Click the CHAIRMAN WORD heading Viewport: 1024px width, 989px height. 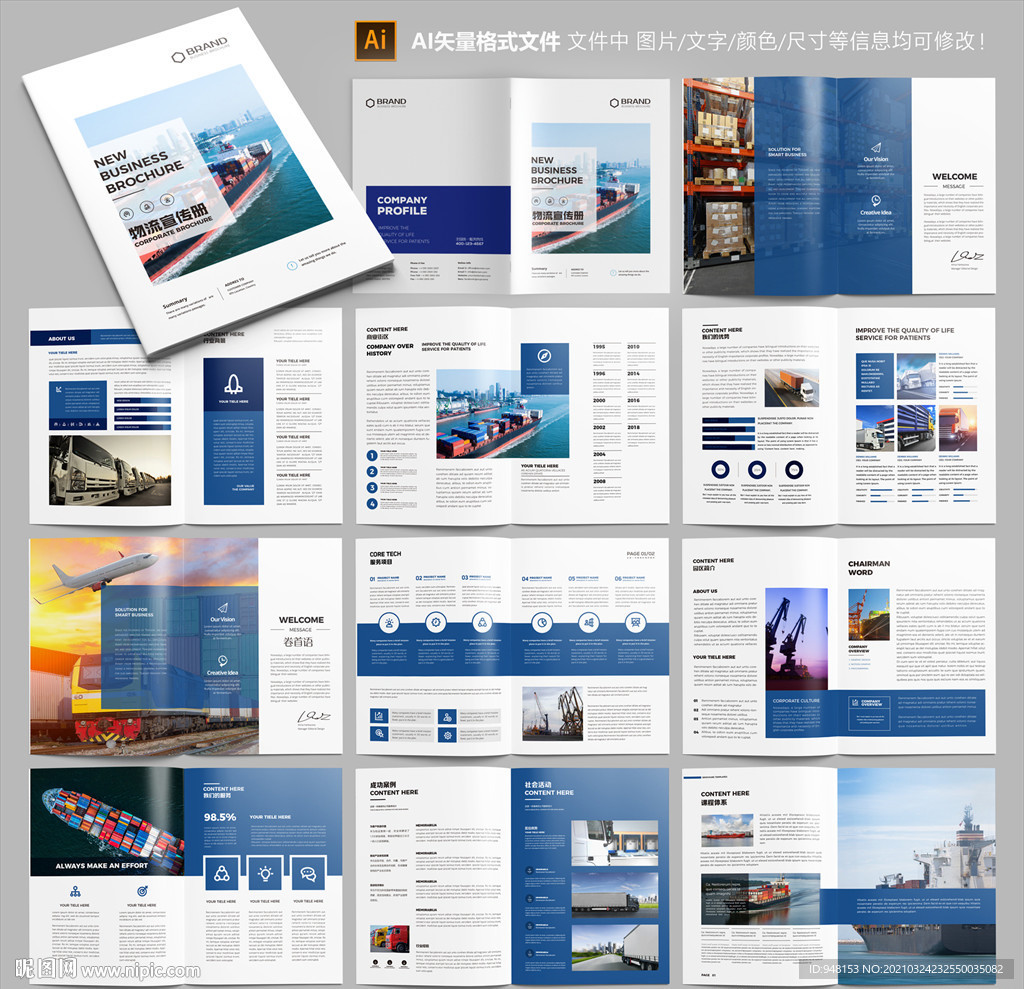click(869, 568)
